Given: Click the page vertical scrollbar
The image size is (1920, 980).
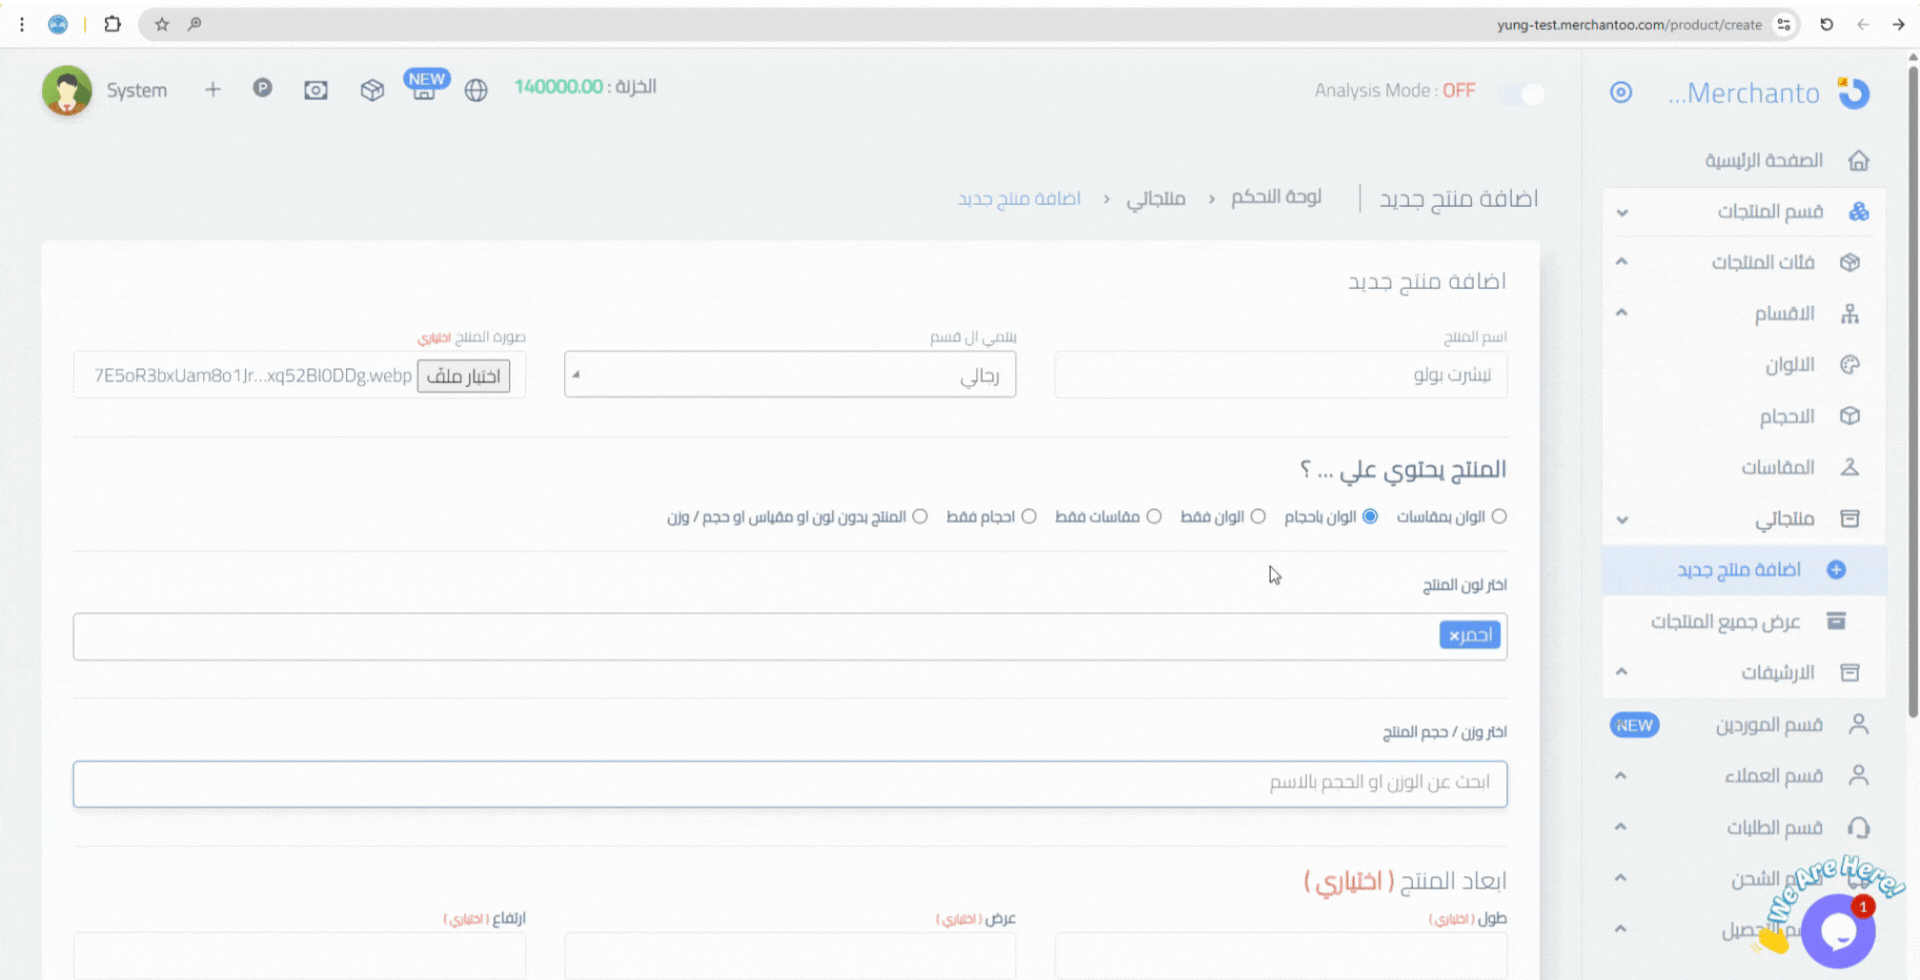Looking at the screenshot, I should click(1913, 390).
